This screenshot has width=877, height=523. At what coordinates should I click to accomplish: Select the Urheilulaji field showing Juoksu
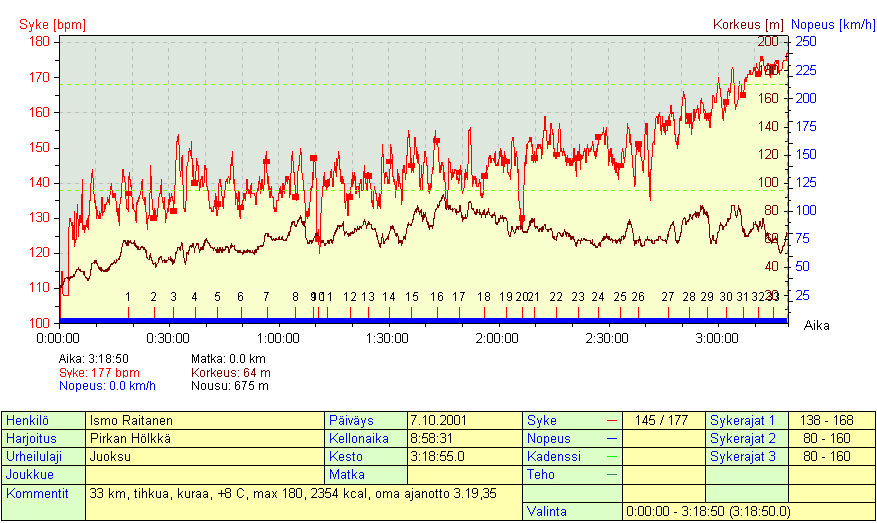[x=205, y=457]
